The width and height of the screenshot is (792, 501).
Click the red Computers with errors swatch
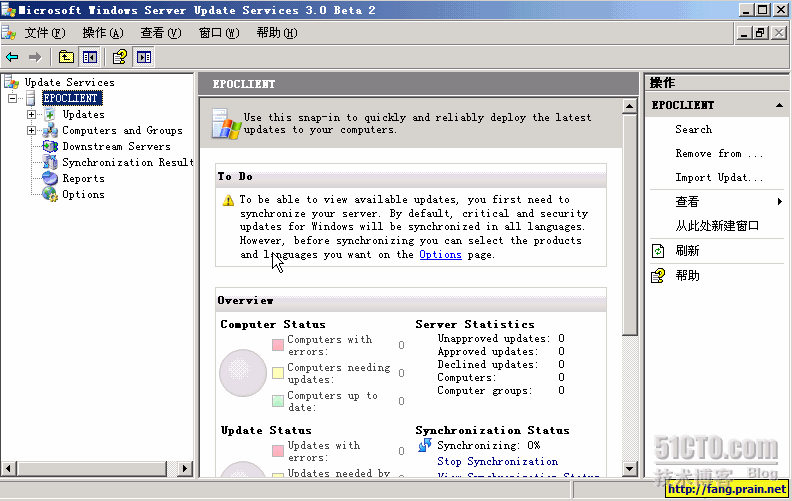tap(278, 345)
